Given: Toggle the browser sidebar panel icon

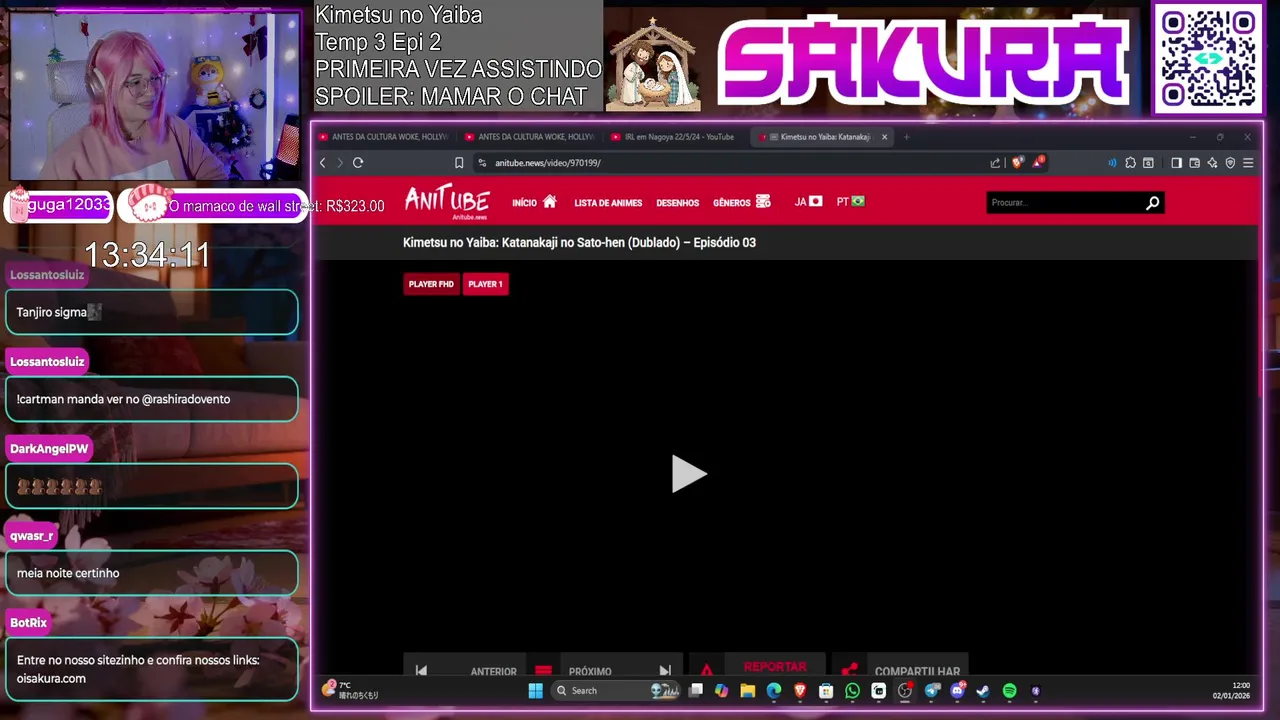Looking at the screenshot, I should 1176,163.
